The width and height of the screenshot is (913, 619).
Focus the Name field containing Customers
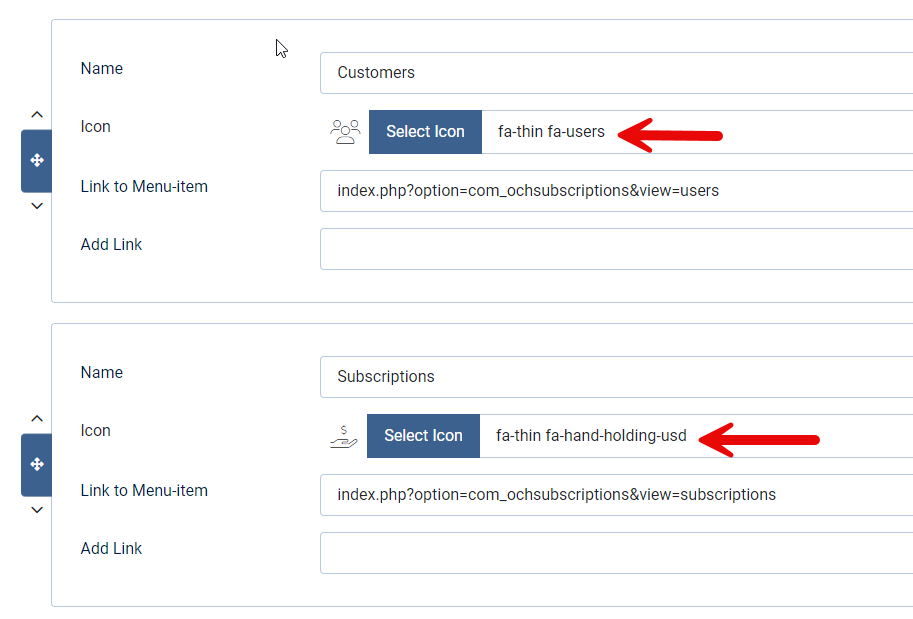(615, 73)
